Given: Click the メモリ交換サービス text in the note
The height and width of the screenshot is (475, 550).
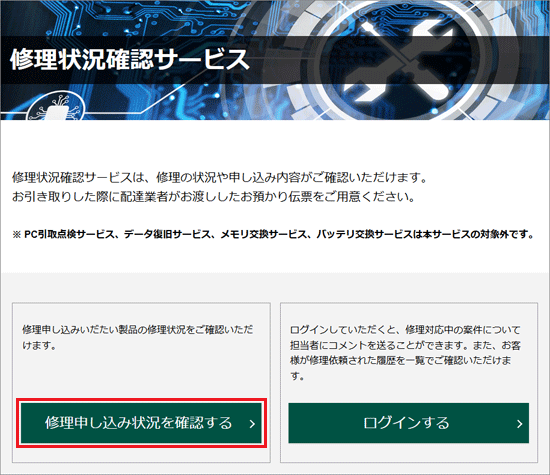Looking at the screenshot, I should [263, 234].
